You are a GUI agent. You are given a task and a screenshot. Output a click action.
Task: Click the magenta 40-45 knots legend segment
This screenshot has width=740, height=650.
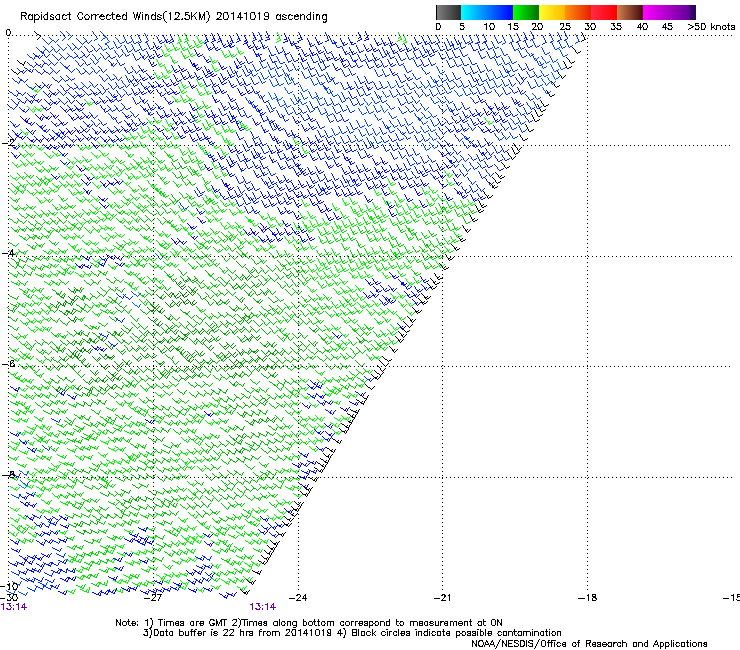pyautogui.click(x=656, y=12)
